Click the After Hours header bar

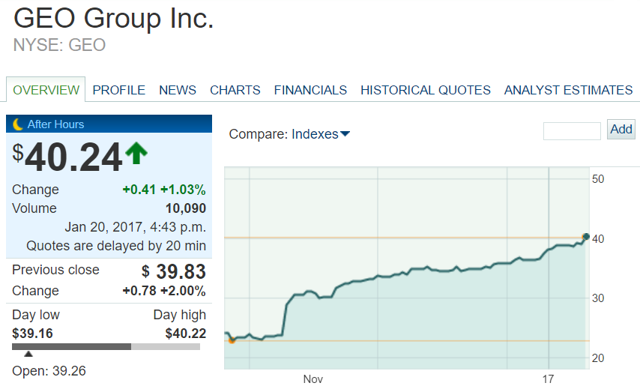pyautogui.click(x=109, y=124)
